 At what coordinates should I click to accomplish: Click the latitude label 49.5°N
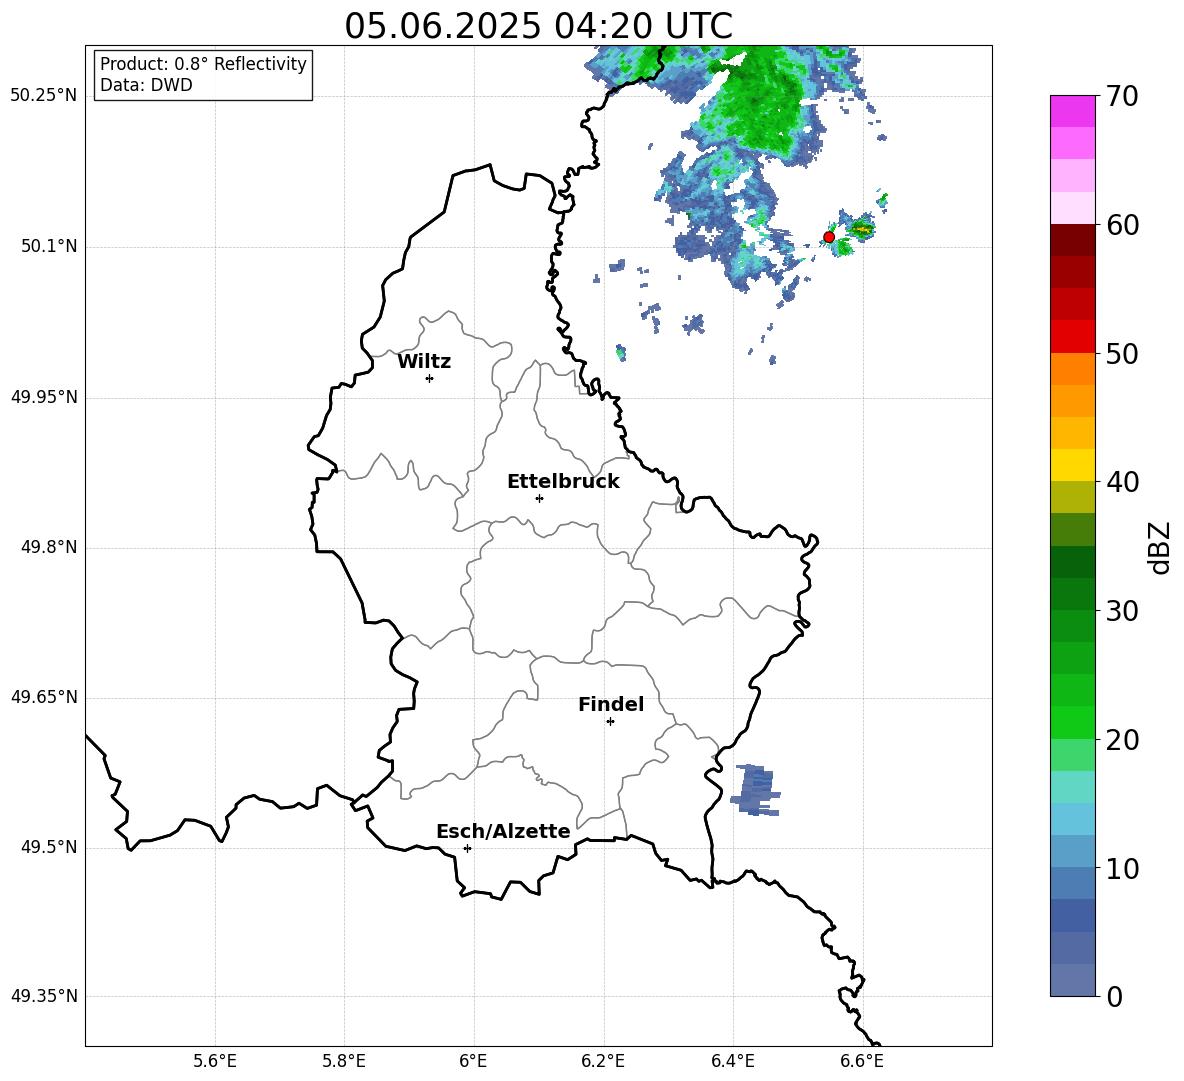click(49, 847)
